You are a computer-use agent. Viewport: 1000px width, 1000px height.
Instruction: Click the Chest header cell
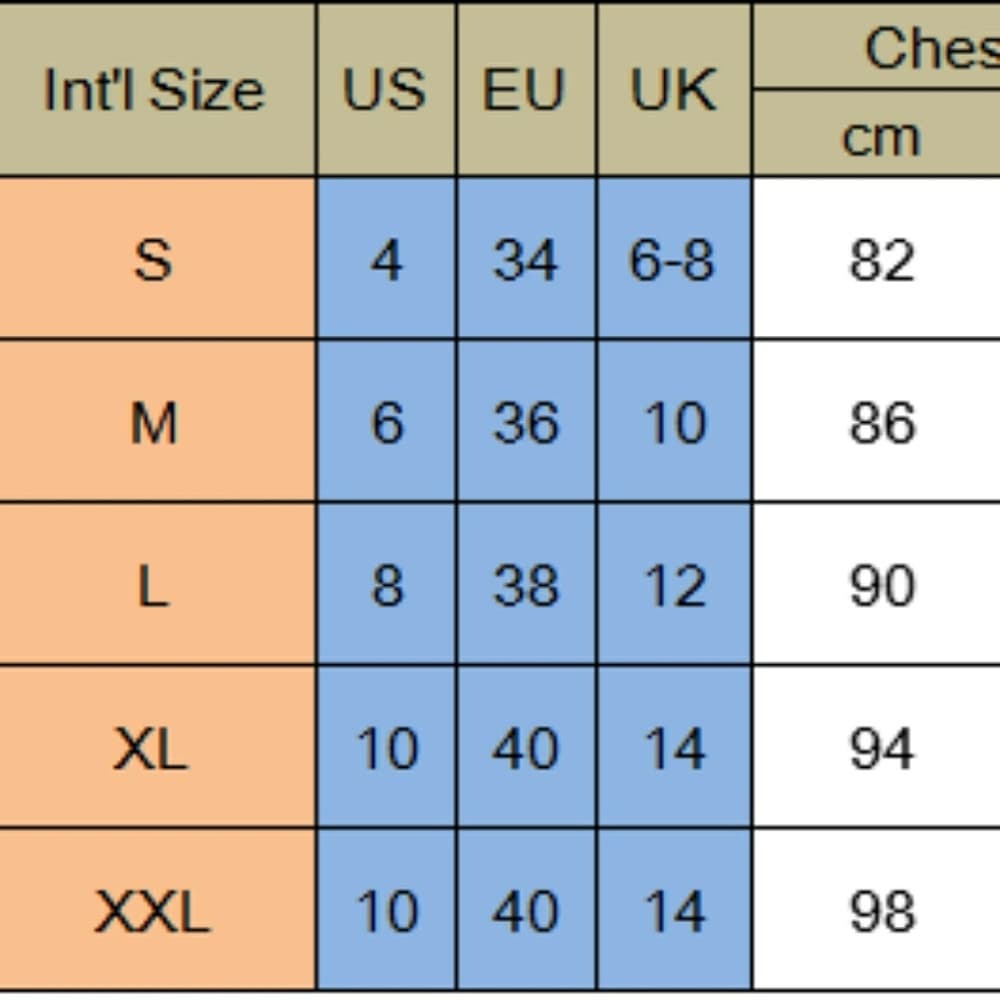coord(876,46)
